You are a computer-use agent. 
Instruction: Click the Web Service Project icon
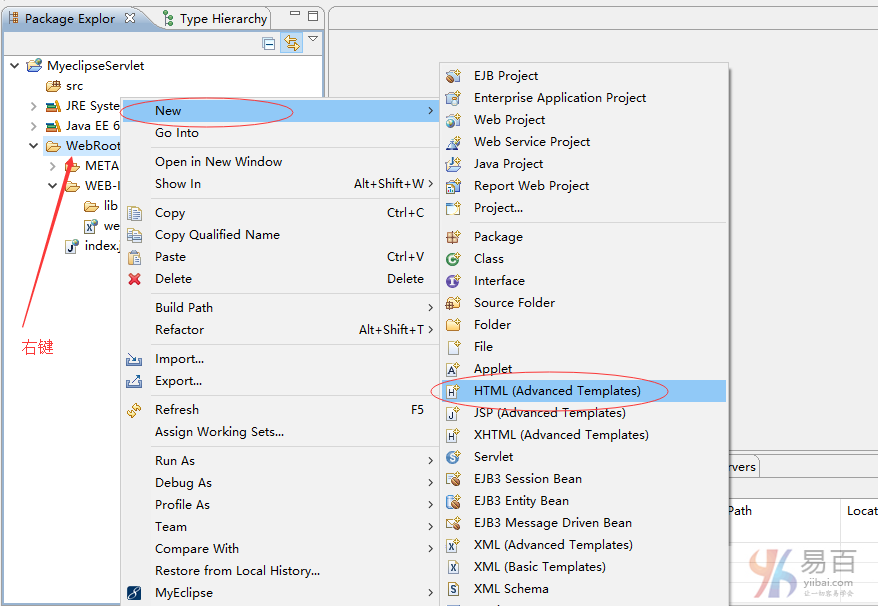[x=453, y=142]
